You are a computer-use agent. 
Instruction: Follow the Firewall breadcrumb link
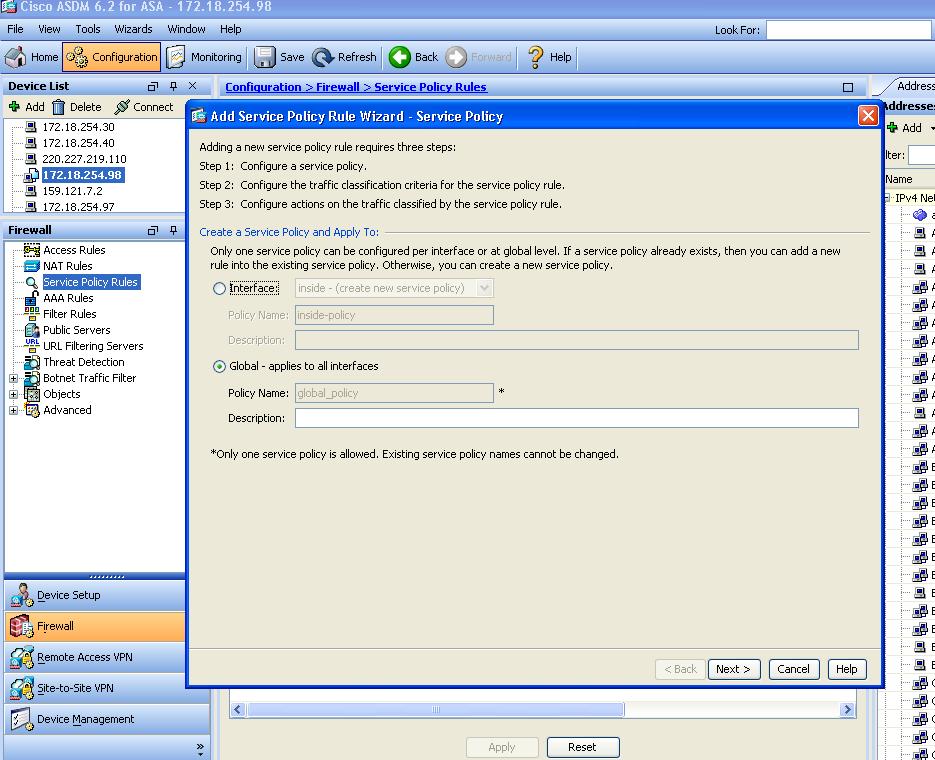coord(338,87)
